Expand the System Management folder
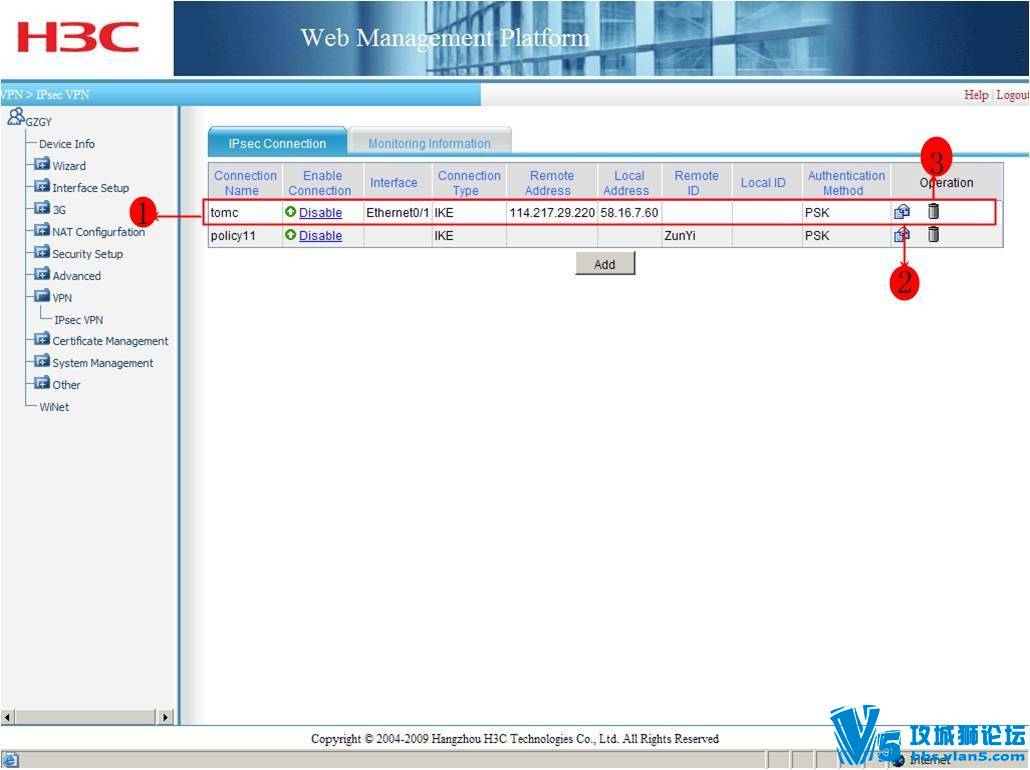Screen dimensions: 1030x770 [x=41, y=361]
